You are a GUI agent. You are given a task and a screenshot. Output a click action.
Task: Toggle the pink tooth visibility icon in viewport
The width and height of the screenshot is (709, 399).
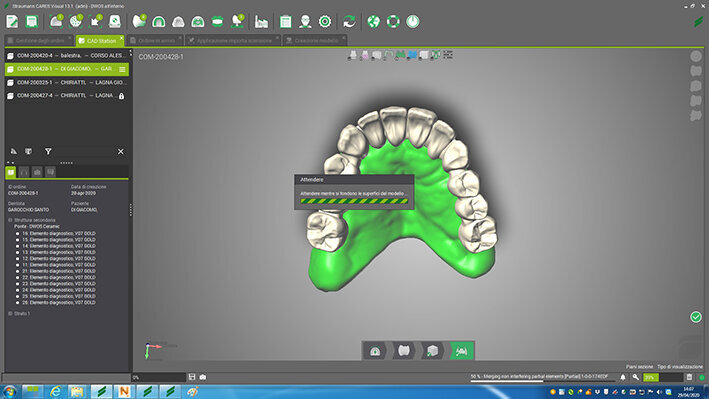point(365,55)
